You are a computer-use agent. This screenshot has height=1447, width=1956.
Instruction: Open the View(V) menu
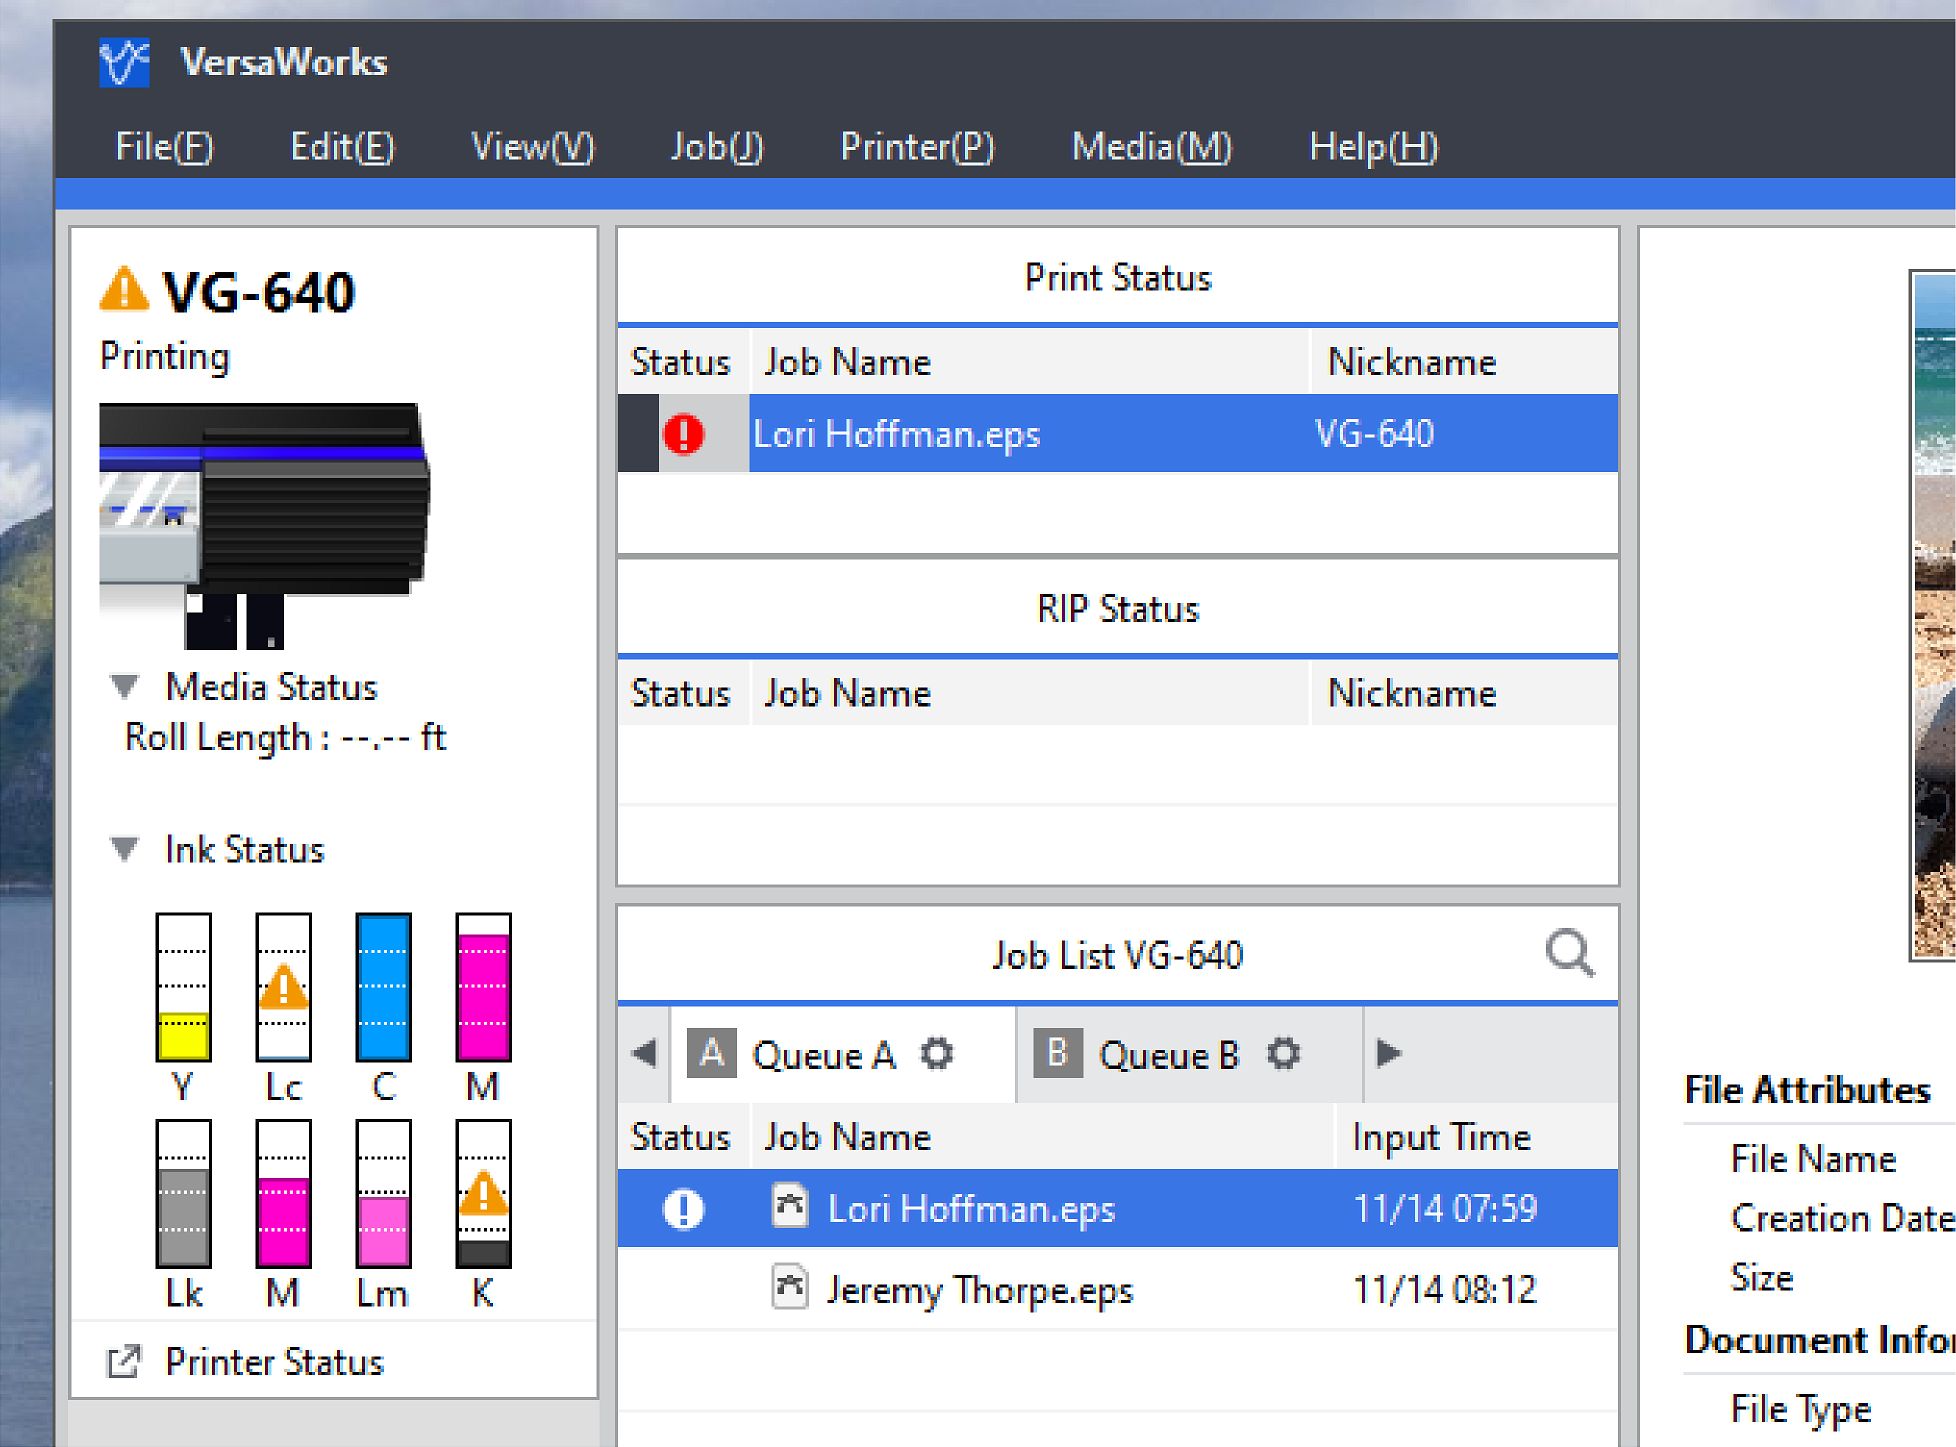click(x=532, y=147)
